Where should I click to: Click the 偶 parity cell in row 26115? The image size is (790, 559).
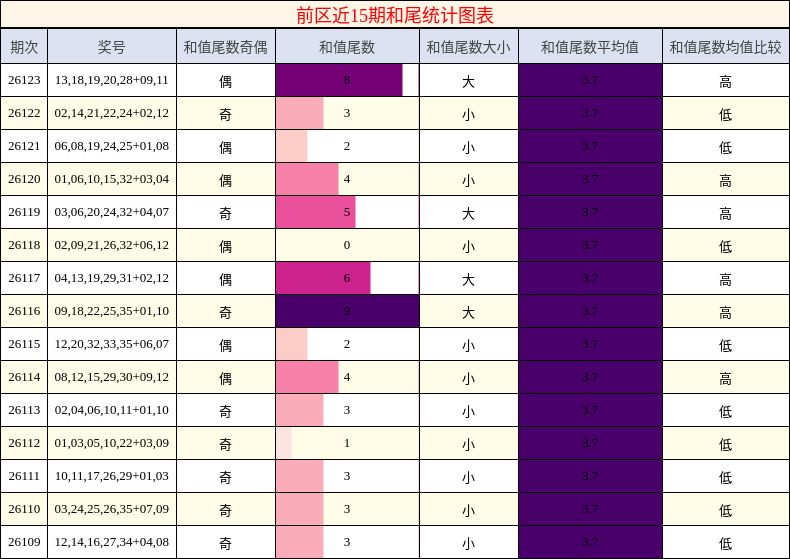click(226, 344)
